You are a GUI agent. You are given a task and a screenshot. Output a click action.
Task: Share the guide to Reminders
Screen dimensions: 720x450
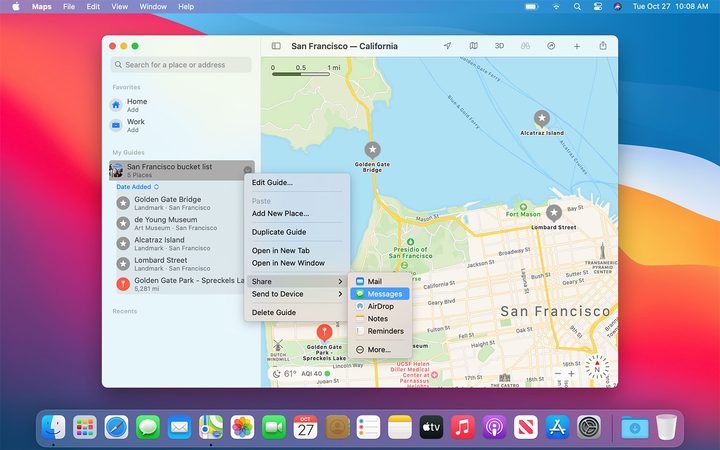click(380, 331)
